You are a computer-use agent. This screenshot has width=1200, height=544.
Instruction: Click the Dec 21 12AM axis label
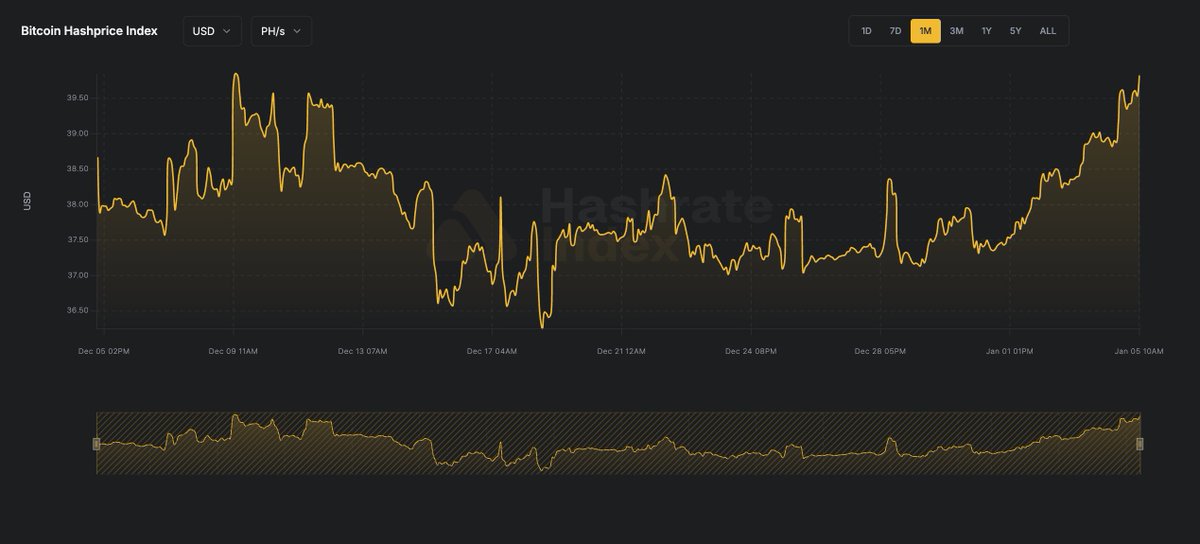click(x=621, y=351)
